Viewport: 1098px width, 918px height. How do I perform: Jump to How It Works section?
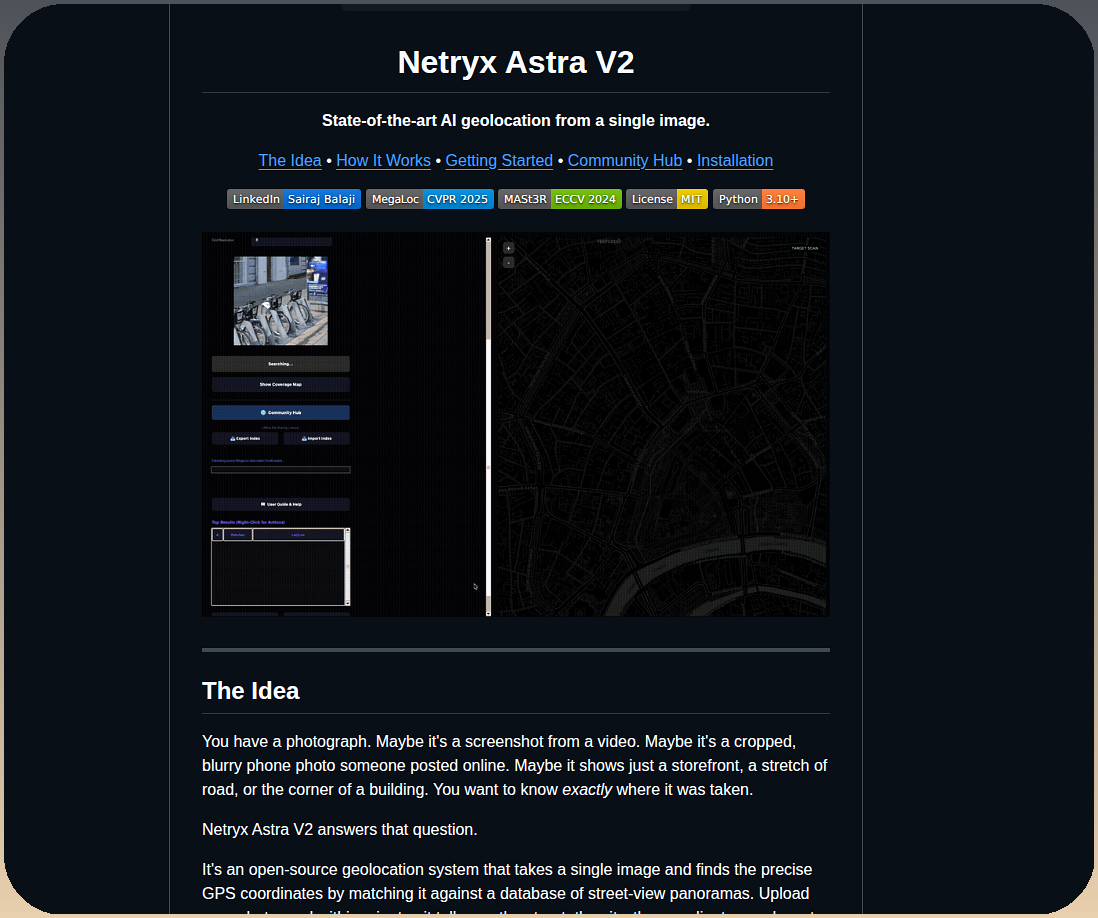pyautogui.click(x=383, y=160)
